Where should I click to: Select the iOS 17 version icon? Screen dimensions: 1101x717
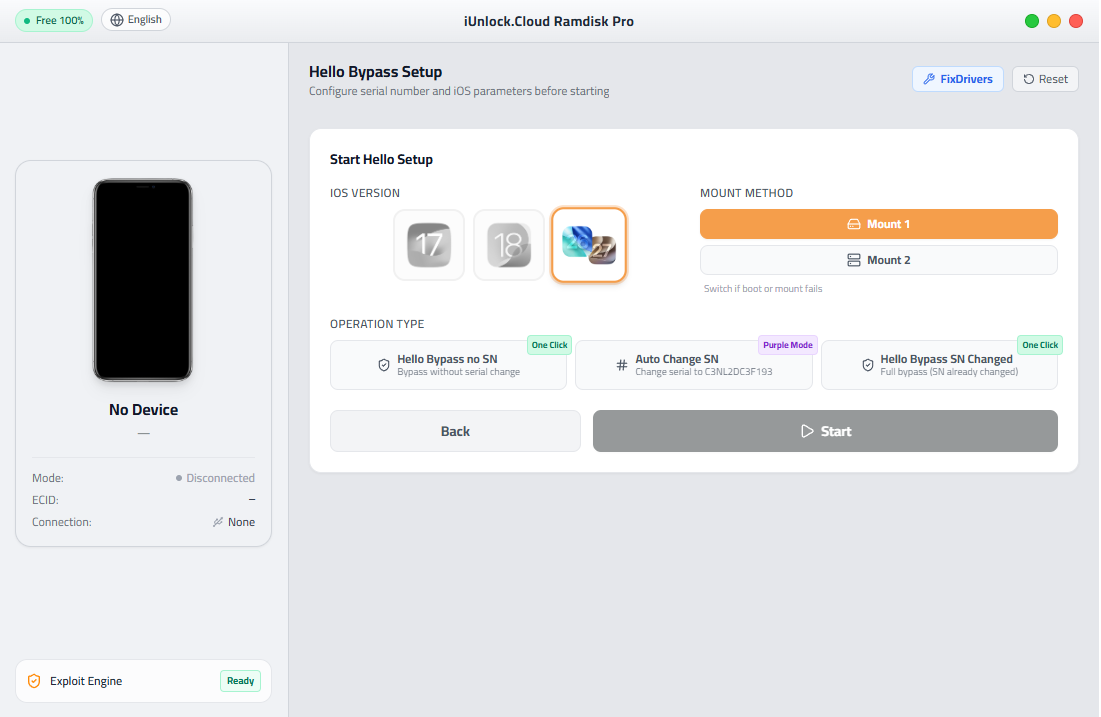pyautogui.click(x=429, y=245)
